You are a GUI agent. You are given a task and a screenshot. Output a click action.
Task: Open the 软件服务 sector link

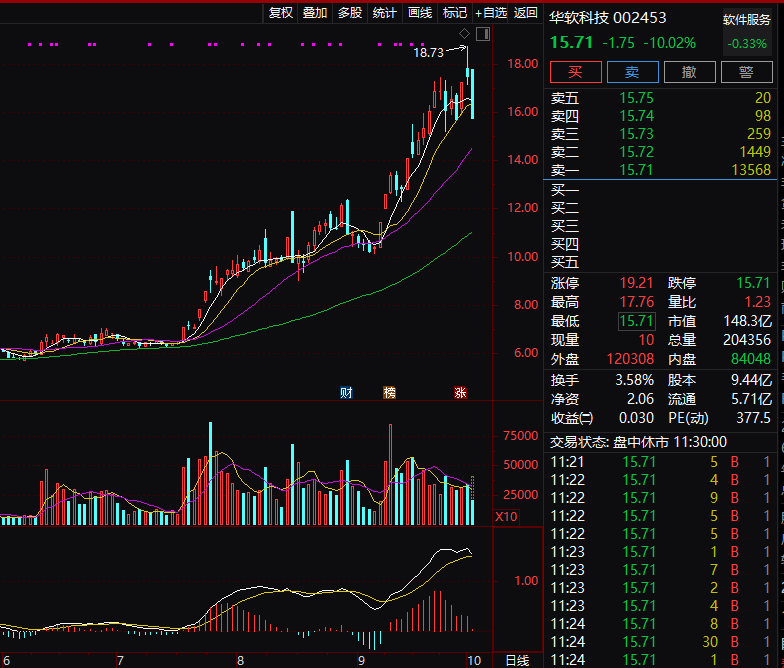pyautogui.click(x=747, y=20)
